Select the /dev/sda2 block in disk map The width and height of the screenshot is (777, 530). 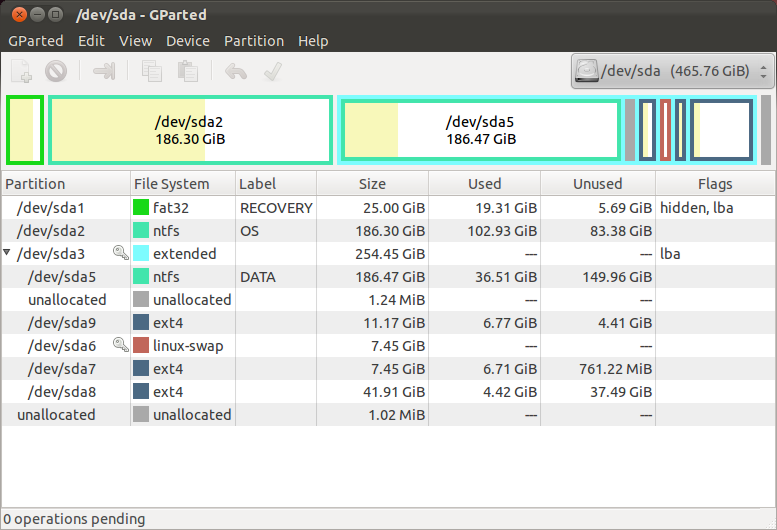tap(190, 130)
